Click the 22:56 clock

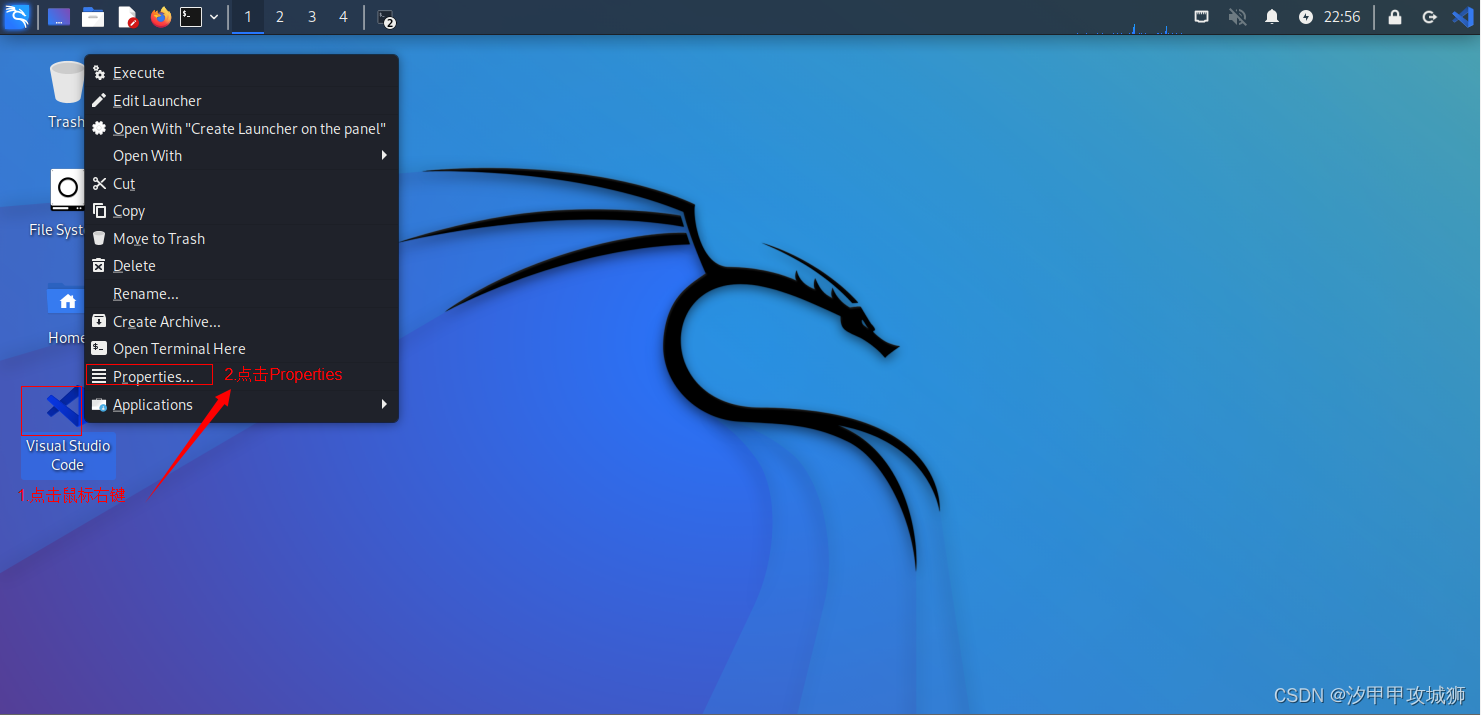click(1342, 17)
